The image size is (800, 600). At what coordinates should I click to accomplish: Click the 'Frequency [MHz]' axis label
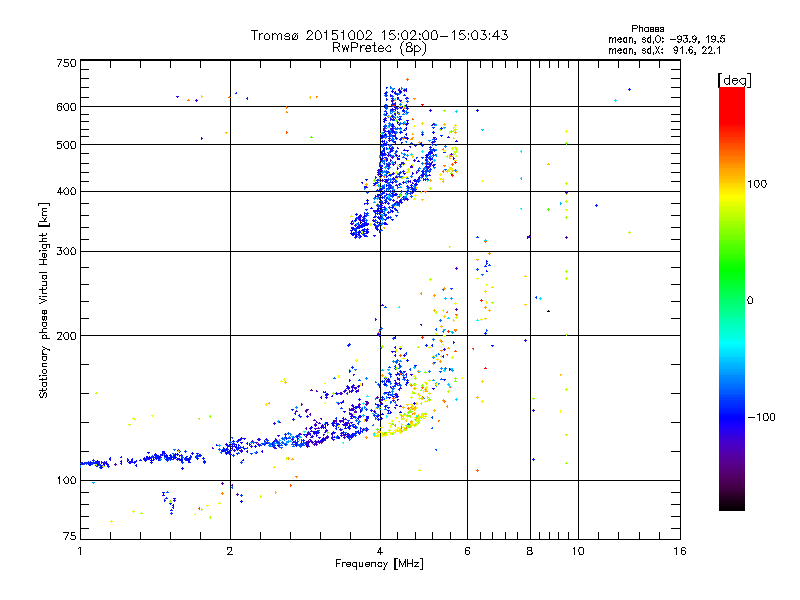[379, 564]
